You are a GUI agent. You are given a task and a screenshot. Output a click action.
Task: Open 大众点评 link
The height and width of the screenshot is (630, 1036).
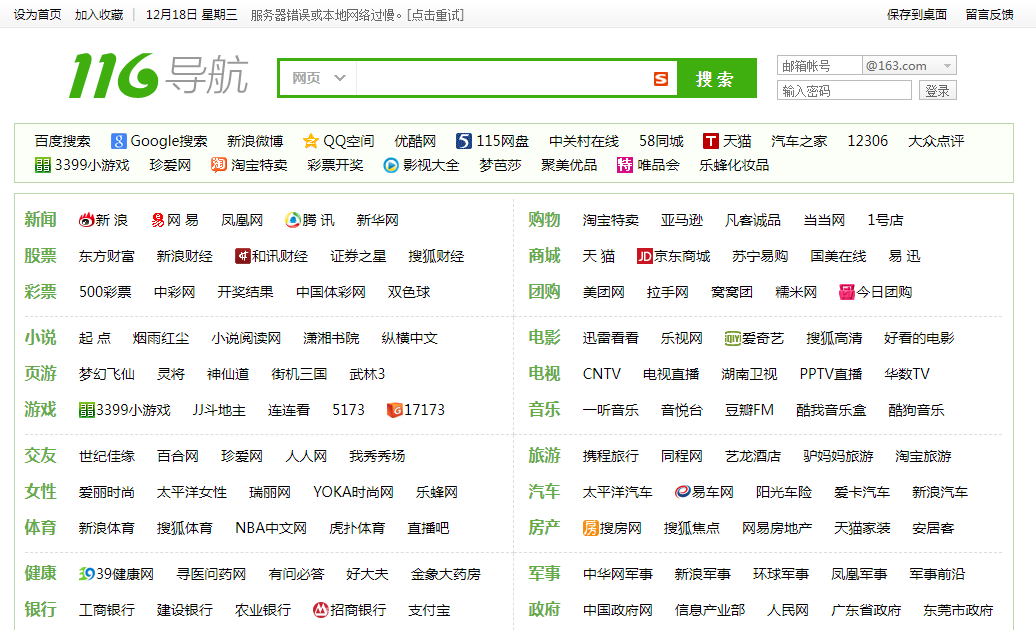tap(936, 141)
